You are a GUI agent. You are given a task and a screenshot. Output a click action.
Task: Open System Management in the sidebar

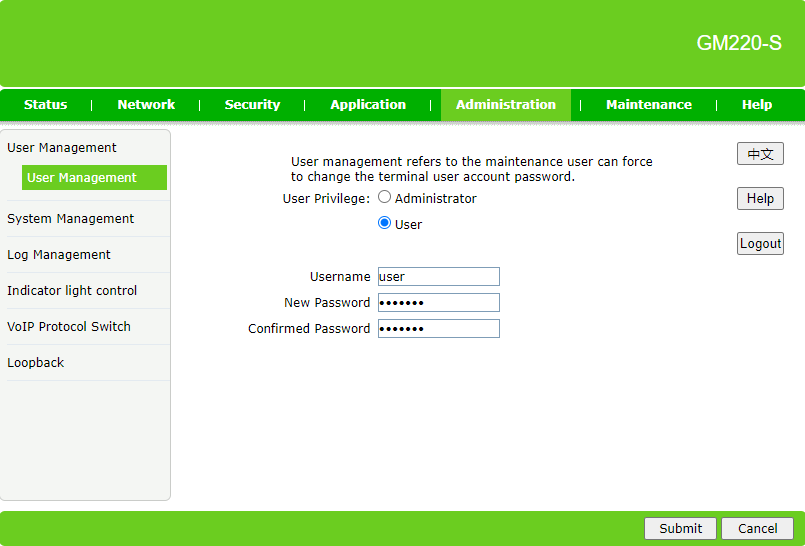click(x=70, y=219)
